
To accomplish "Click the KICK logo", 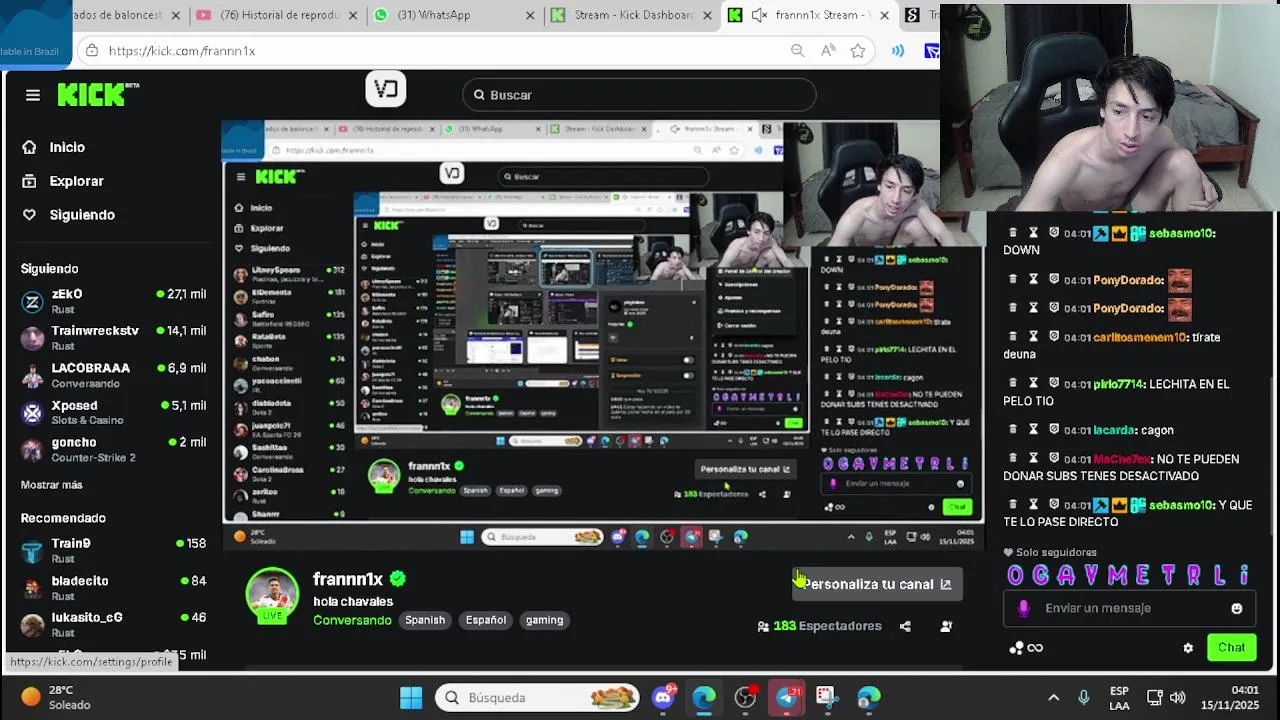I will tap(97, 94).
